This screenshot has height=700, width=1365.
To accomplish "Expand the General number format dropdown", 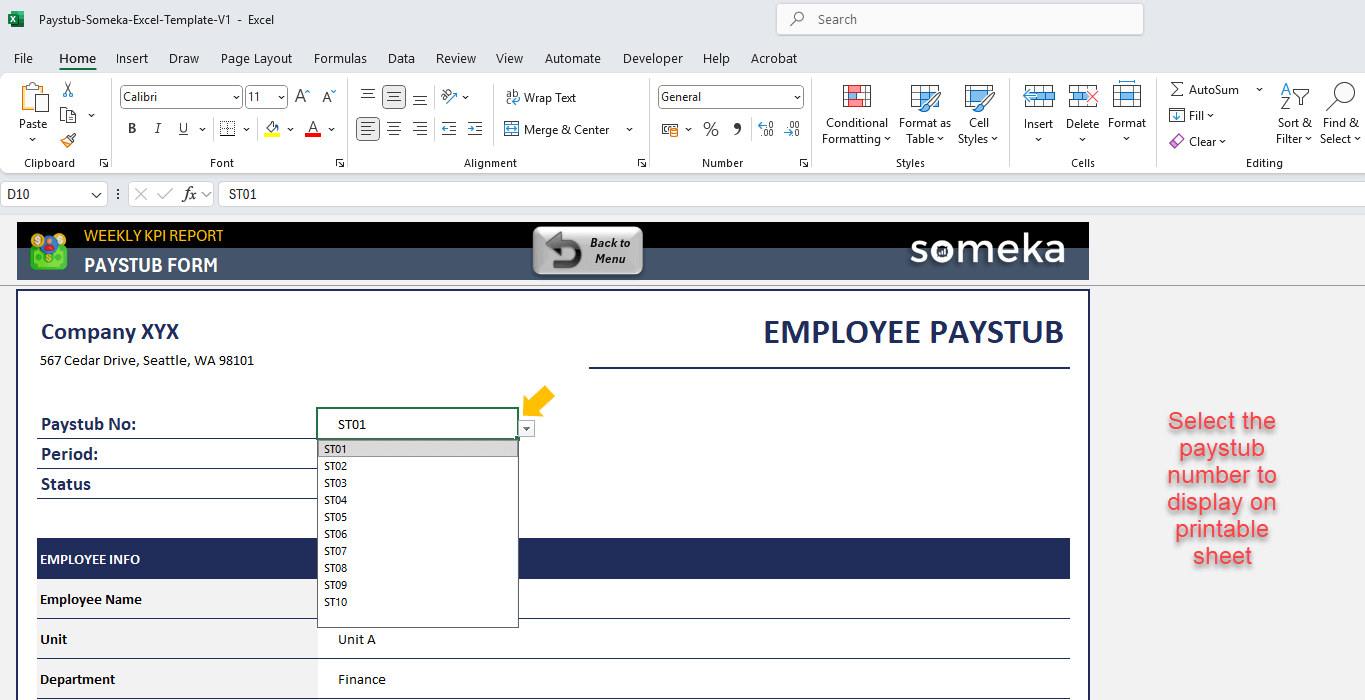I will coord(797,97).
